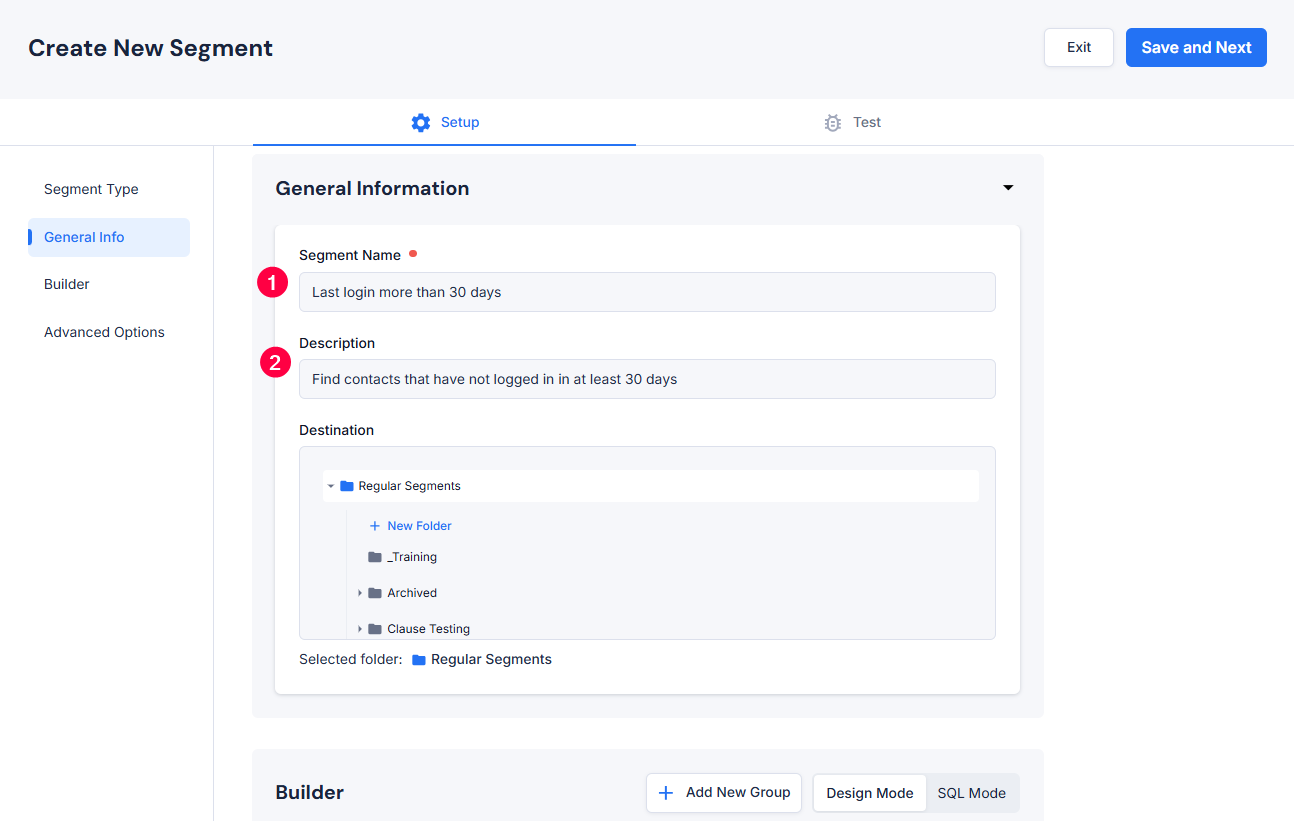Open Advanced Options in sidebar

point(104,332)
